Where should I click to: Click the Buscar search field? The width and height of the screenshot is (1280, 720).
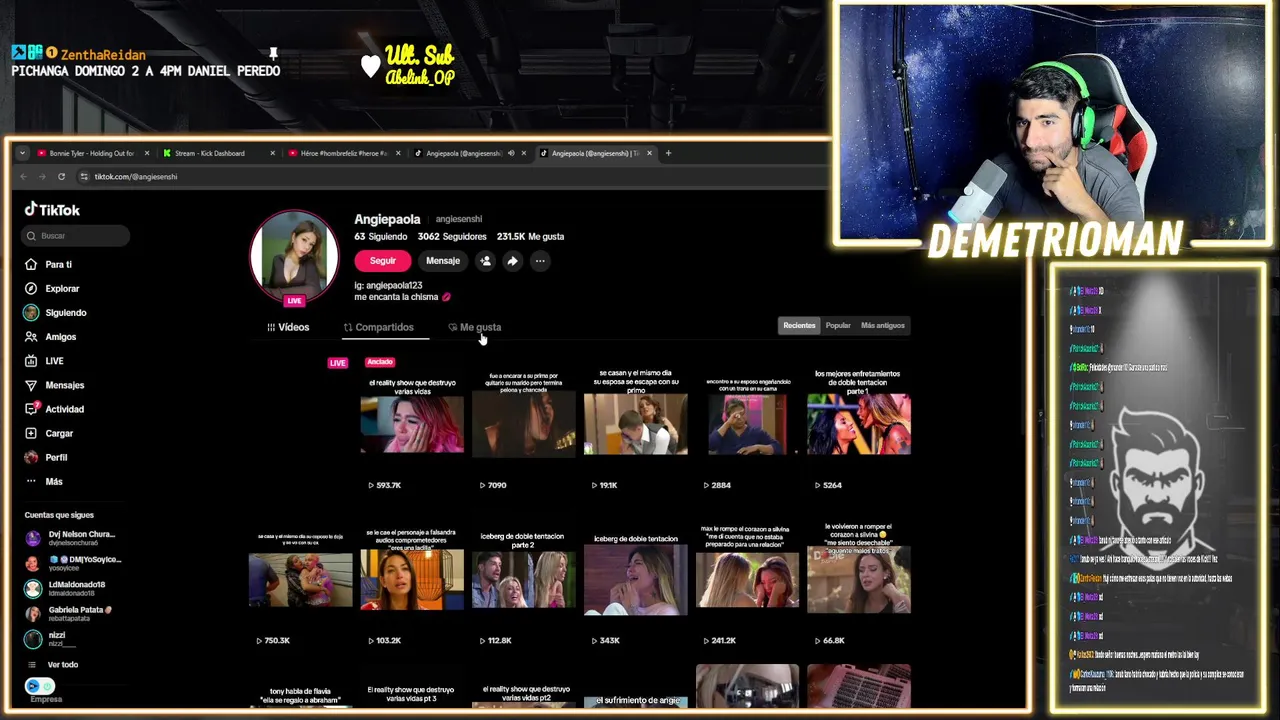coord(75,236)
